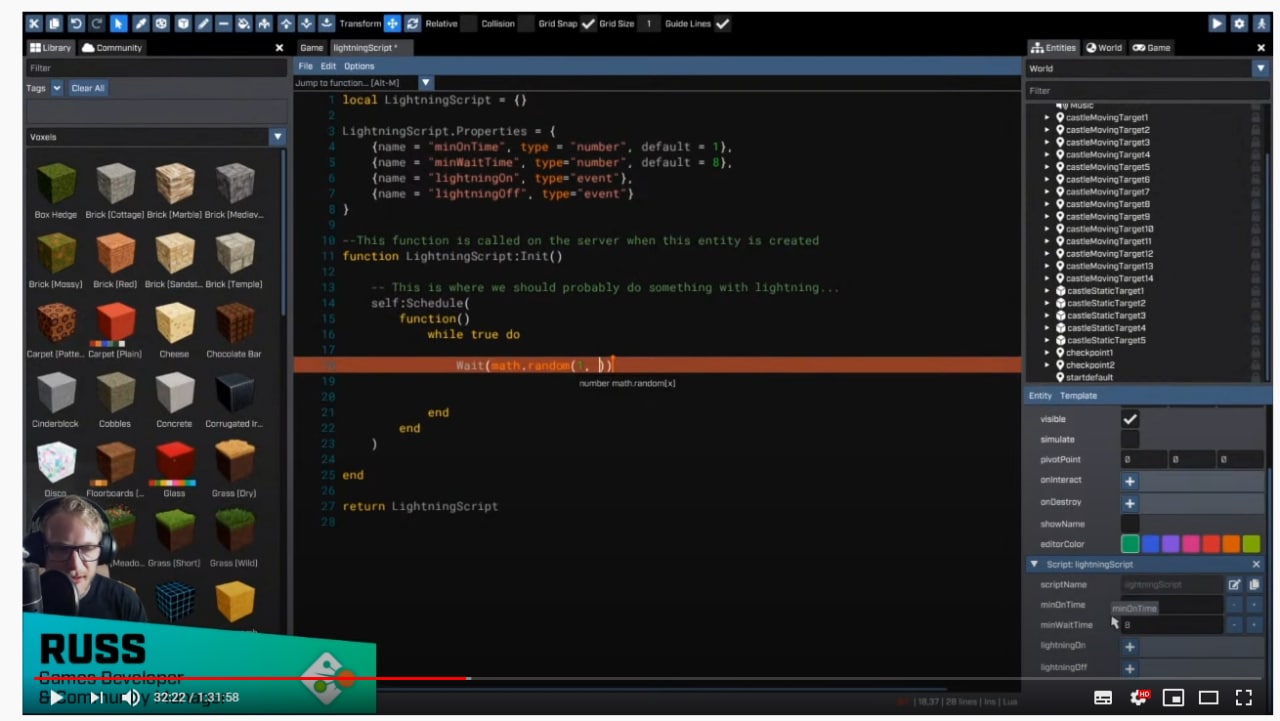Collapse the Script: lightningScript section
The height and width of the screenshot is (721, 1280).
click(x=1034, y=564)
